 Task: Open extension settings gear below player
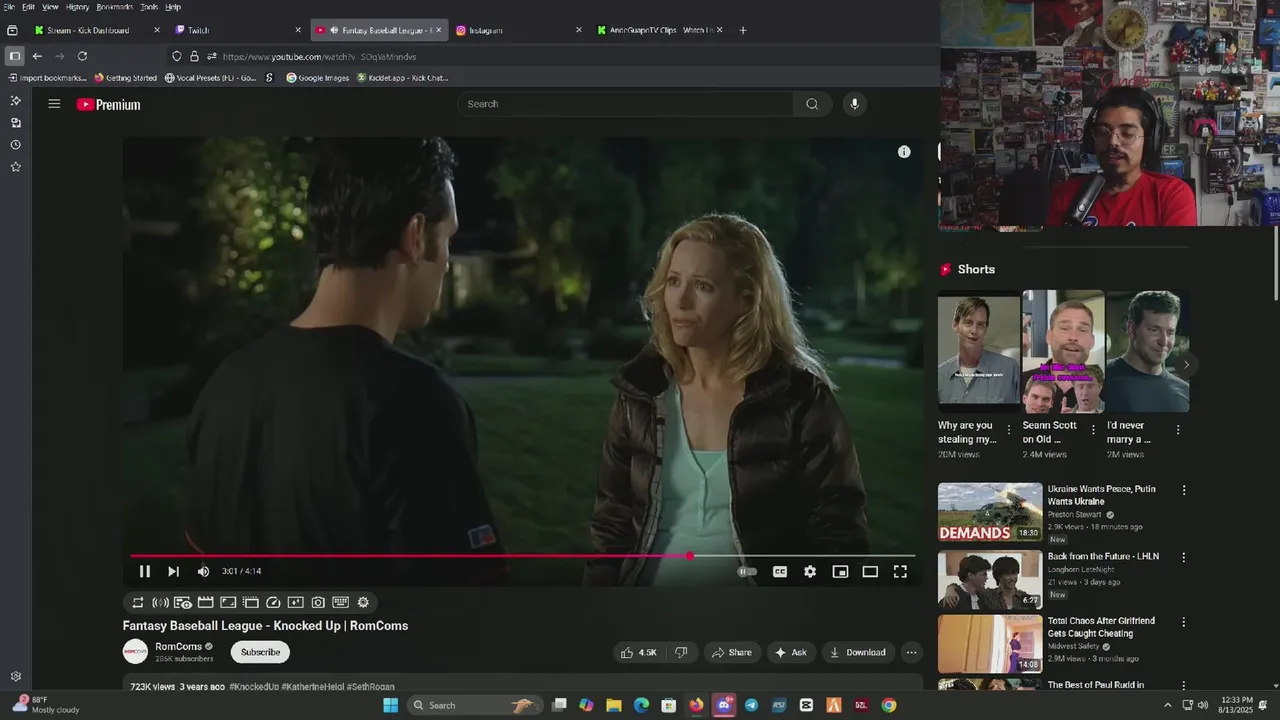[x=363, y=602]
